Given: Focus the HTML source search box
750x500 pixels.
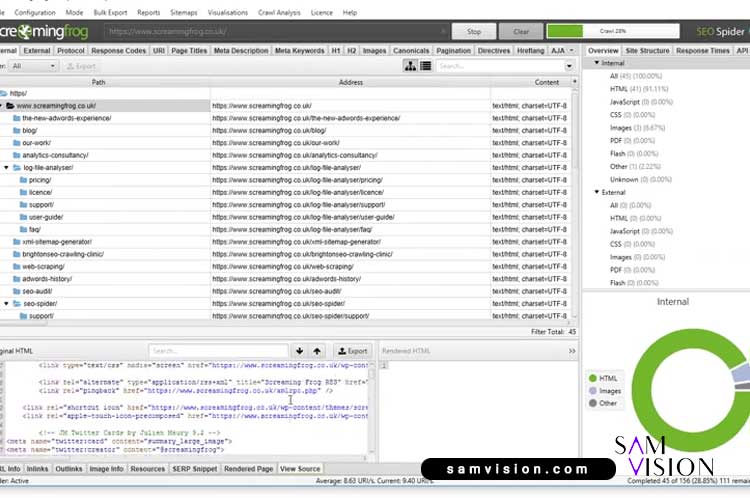Looking at the screenshot, I should (218, 351).
